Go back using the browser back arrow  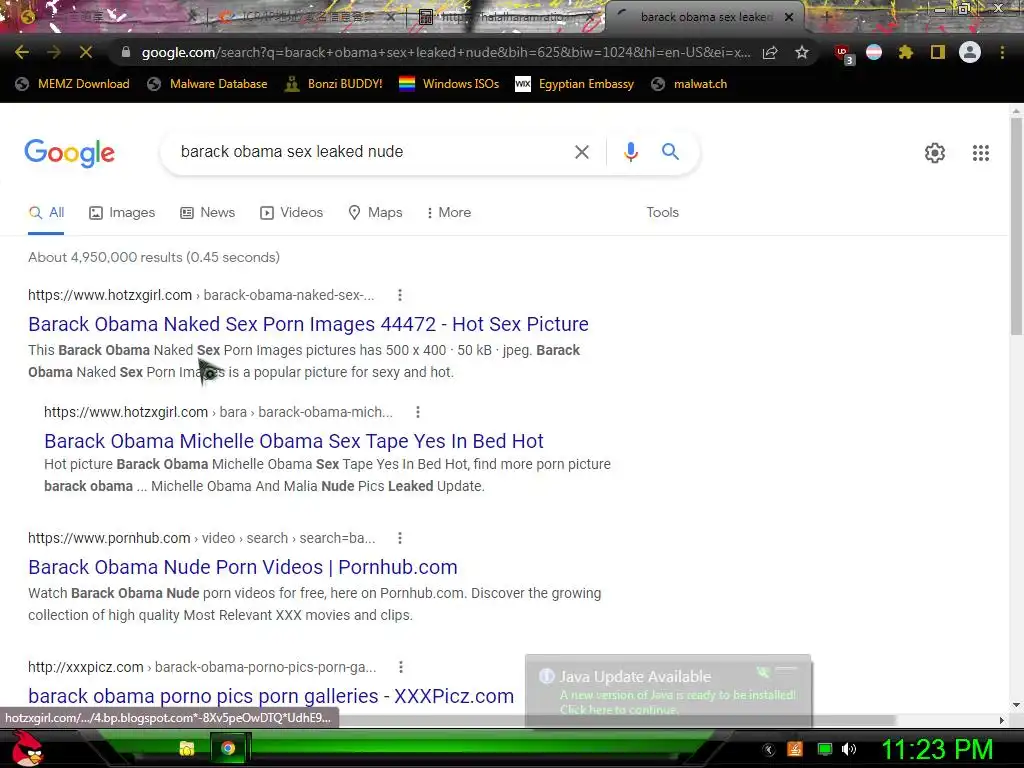(x=22, y=52)
